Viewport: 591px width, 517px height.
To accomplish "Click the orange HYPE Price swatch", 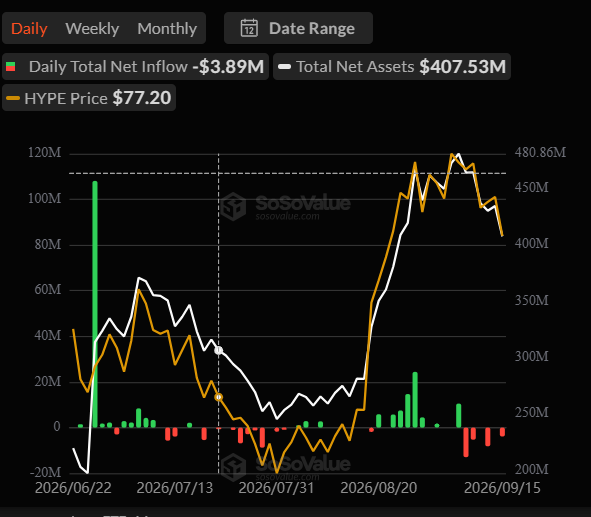I will [x=13, y=98].
